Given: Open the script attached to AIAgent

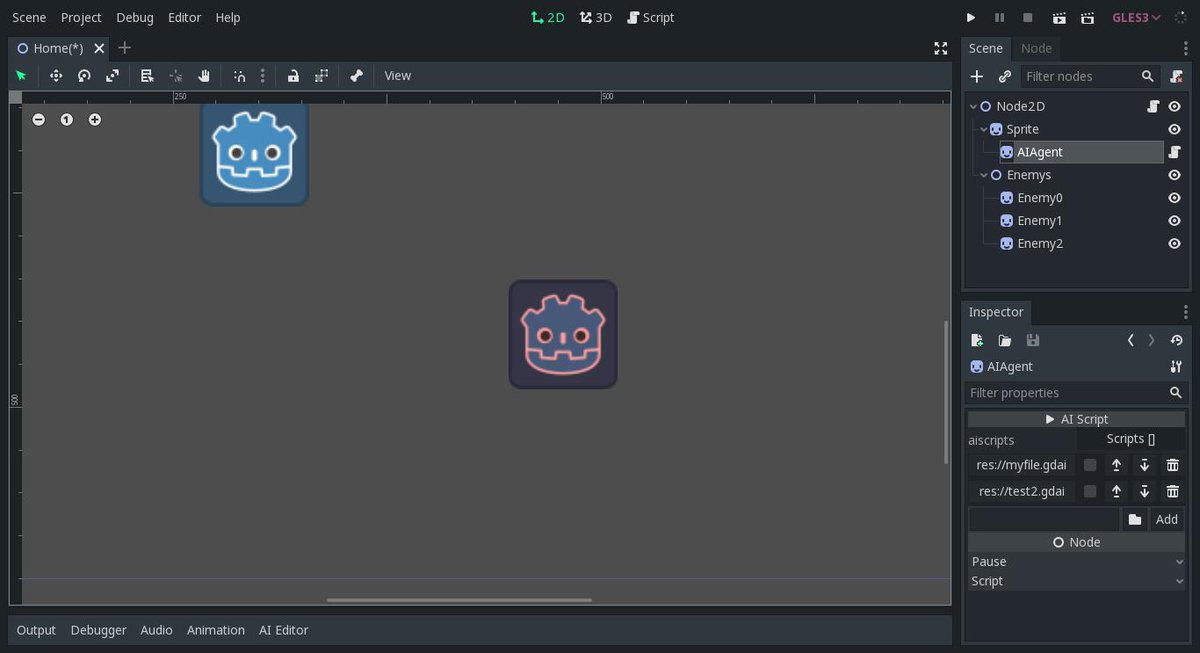Looking at the screenshot, I should [1175, 152].
